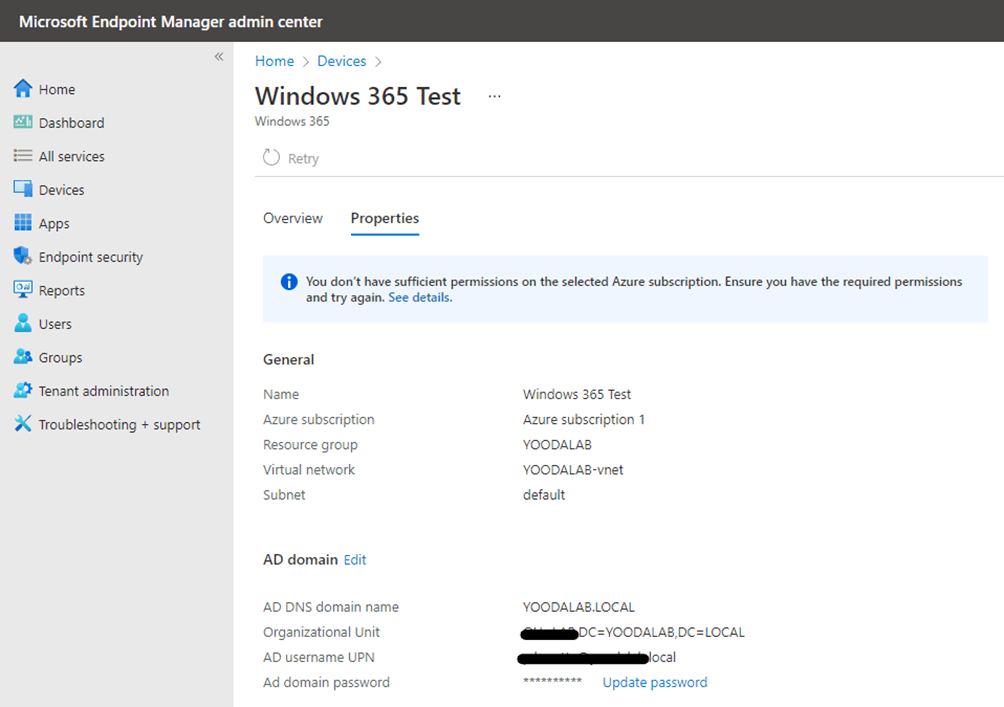The image size is (1004, 707).
Task: Open Devices in the left navigation
Action: pos(61,190)
